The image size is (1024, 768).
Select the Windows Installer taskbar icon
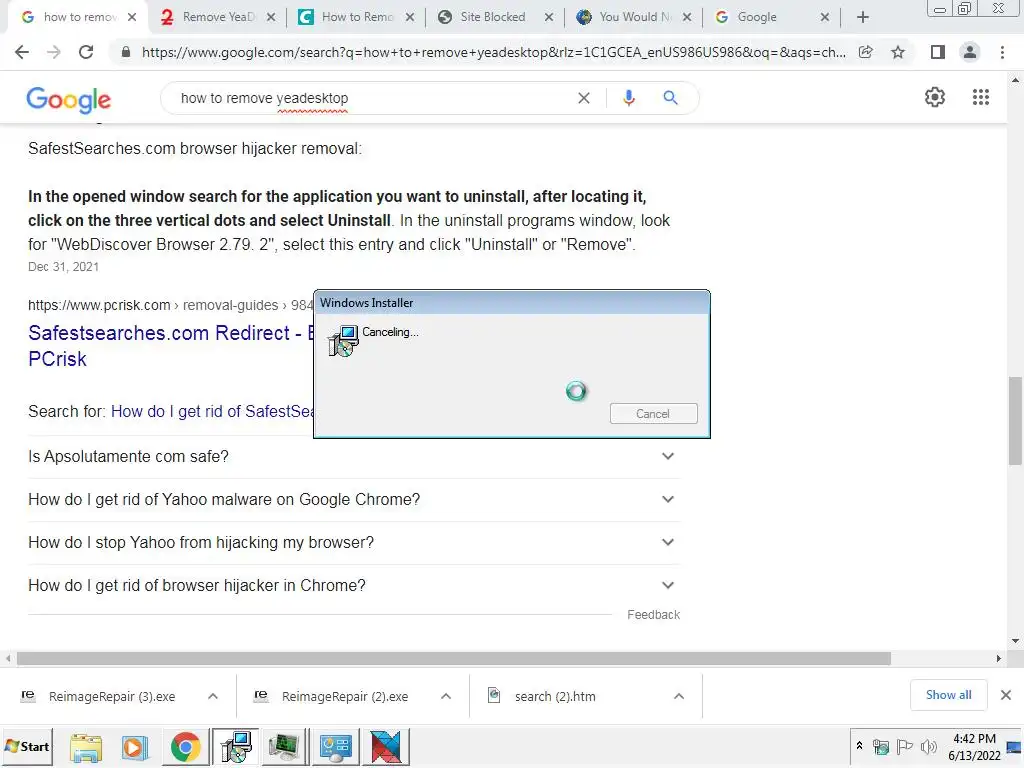click(235, 747)
